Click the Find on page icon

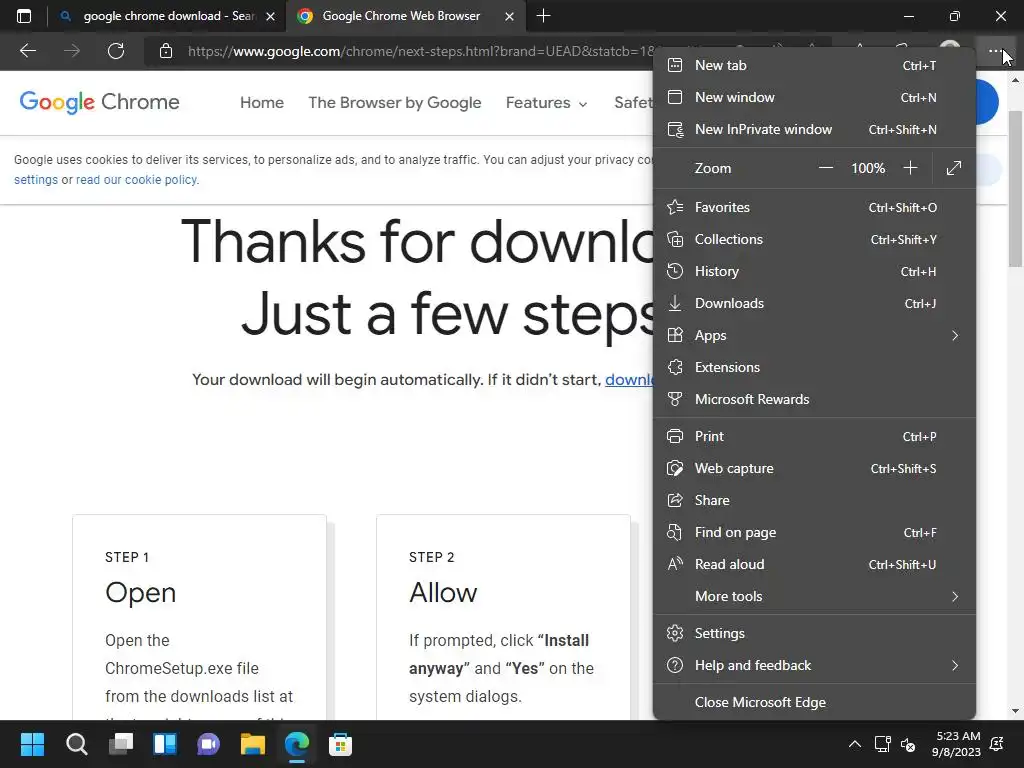tap(675, 532)
